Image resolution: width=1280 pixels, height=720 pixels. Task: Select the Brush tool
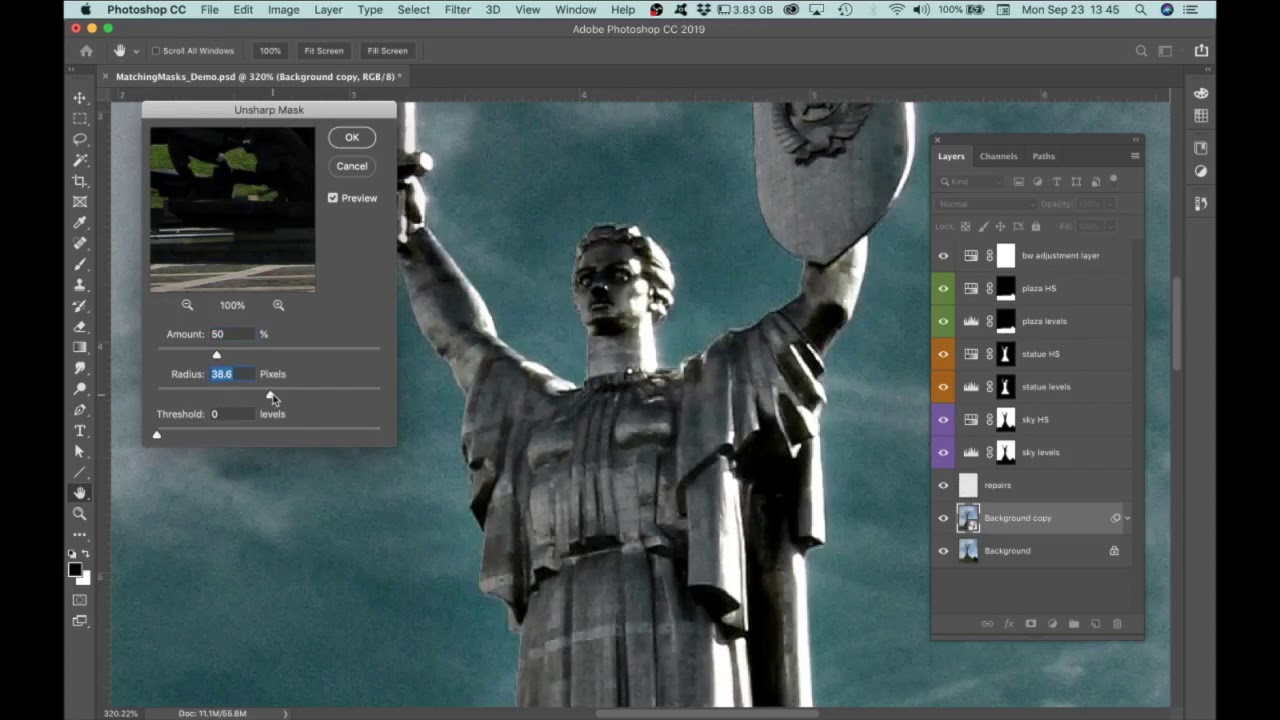coord(79,264)
